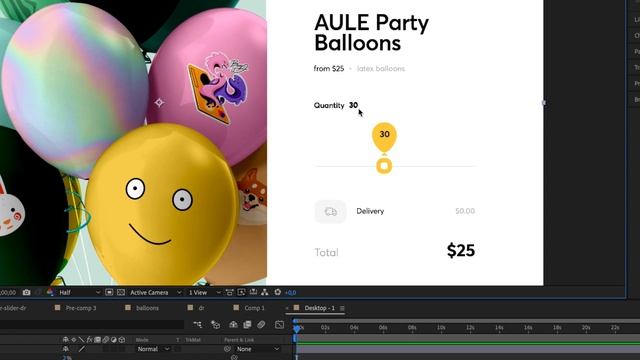Toggle the preserve transparency box beside Normal
640x360 pixels.
(x=177, y=349)
